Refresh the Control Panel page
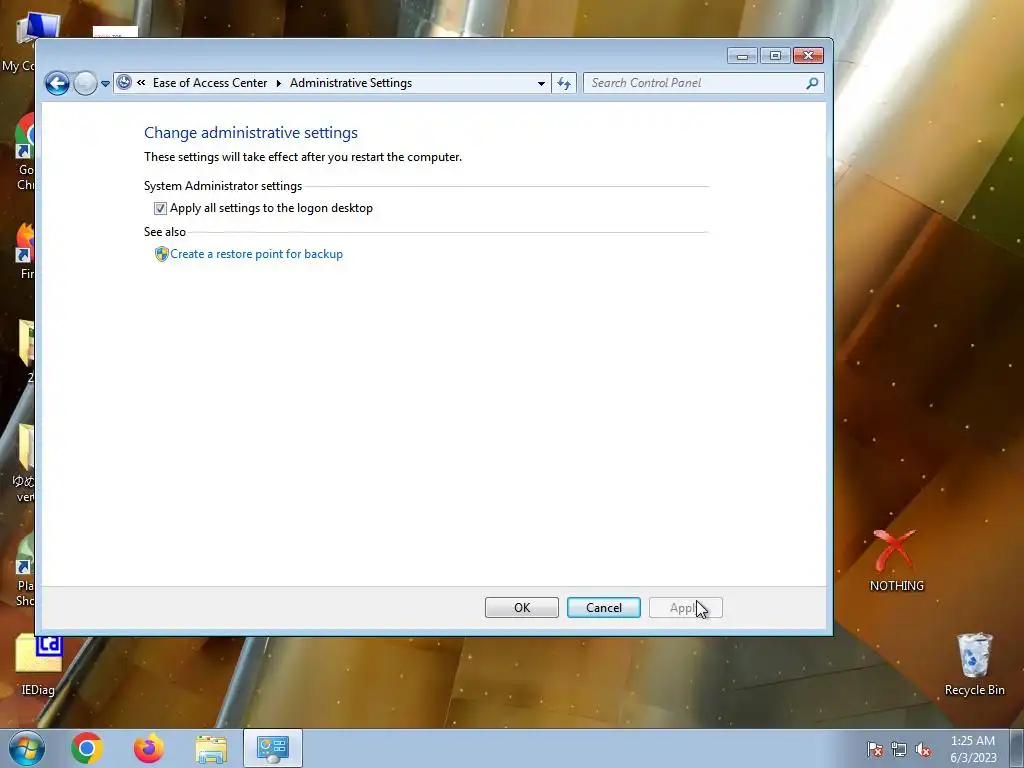 click(x=564, y=84)
